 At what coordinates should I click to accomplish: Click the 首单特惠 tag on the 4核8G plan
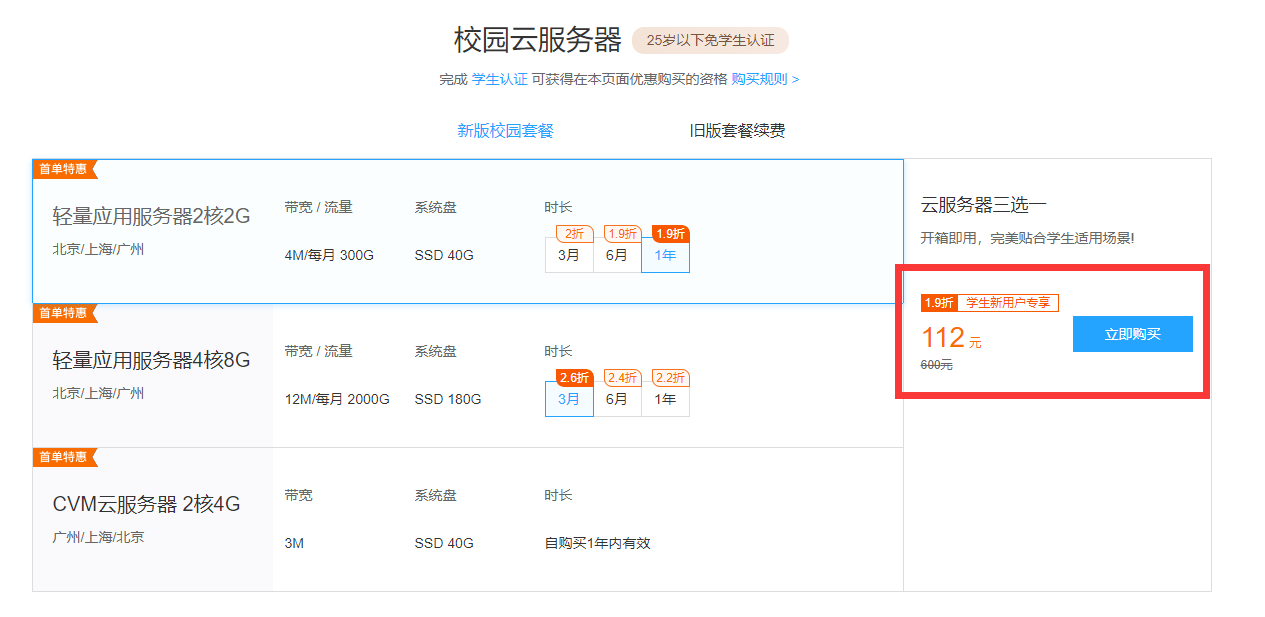tap(64, 313)
